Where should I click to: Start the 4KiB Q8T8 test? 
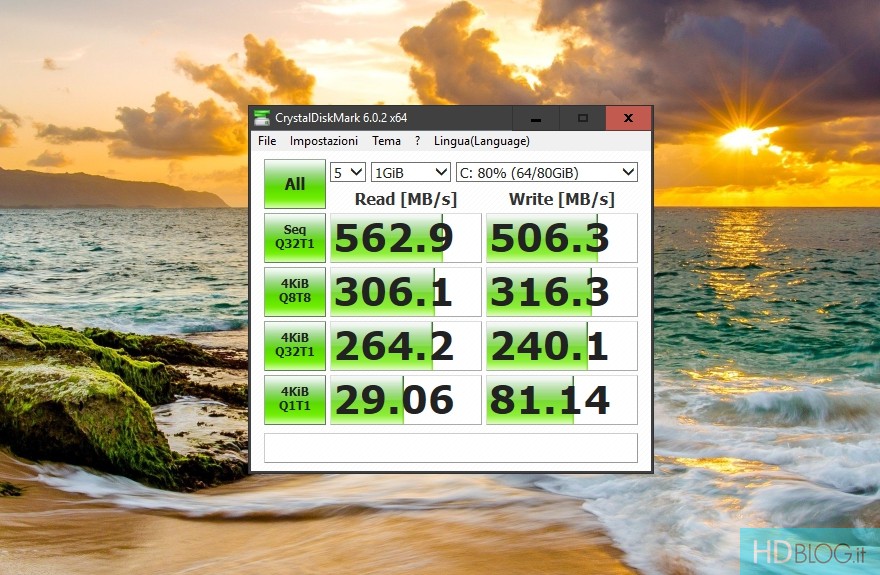[295, 291]
